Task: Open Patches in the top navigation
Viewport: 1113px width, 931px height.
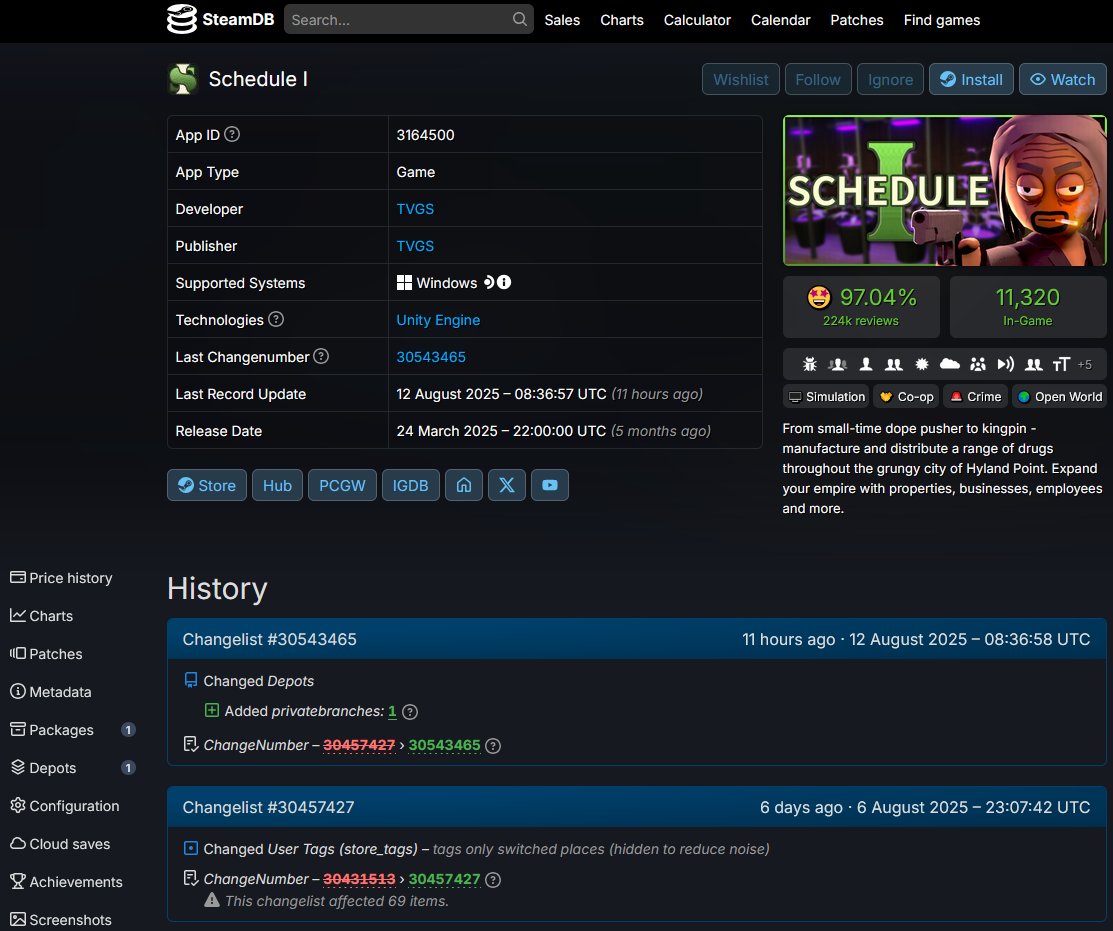Action: click(857, 20)
